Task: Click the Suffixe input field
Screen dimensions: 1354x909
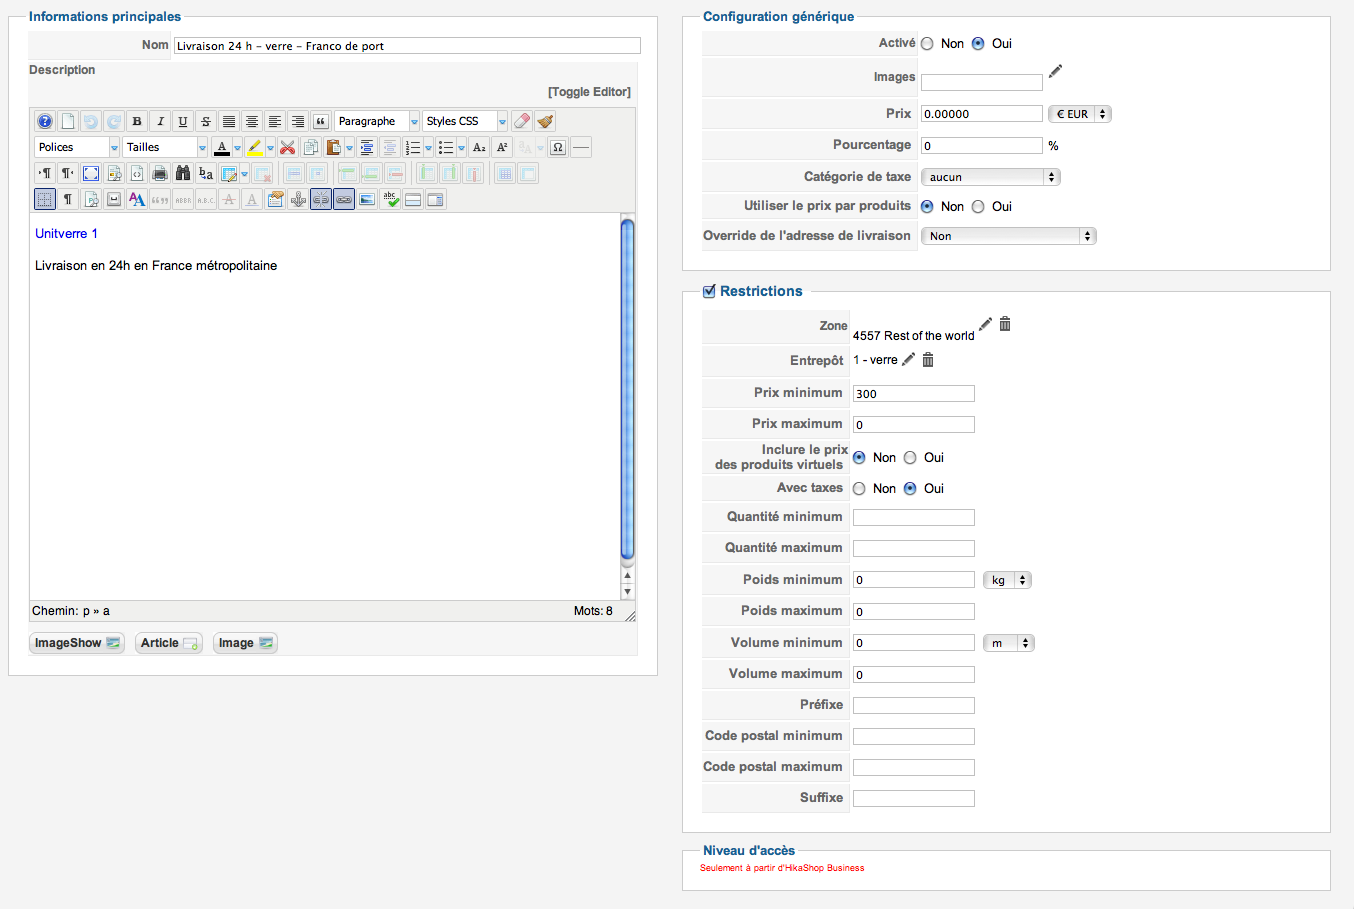Action: point(913,799)
